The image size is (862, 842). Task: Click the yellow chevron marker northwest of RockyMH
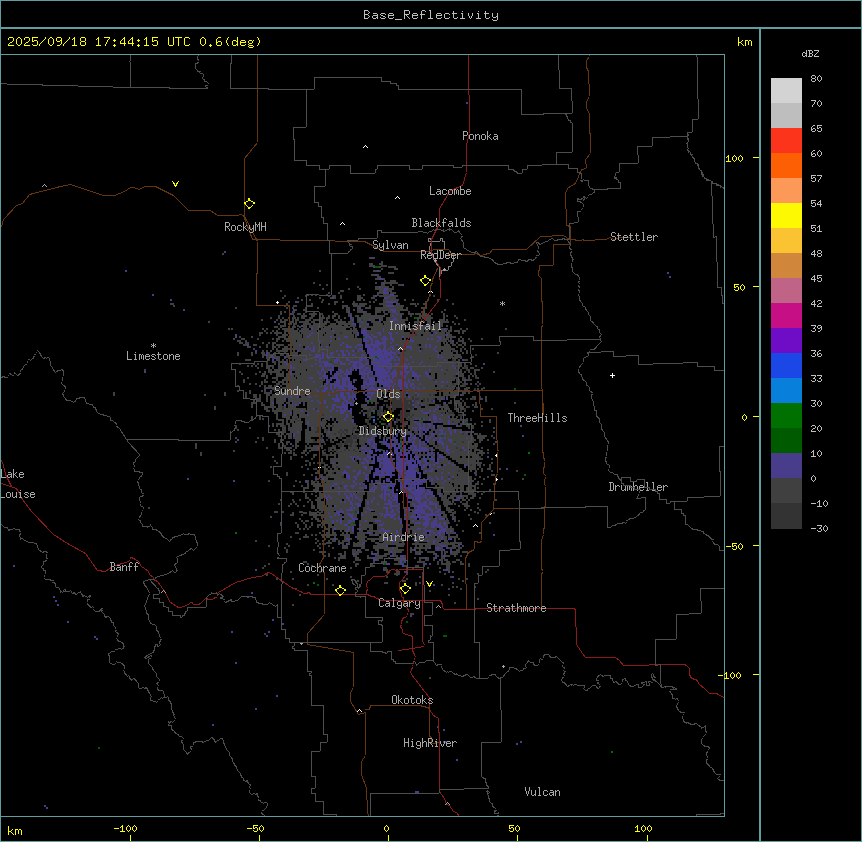coord(175,184)
